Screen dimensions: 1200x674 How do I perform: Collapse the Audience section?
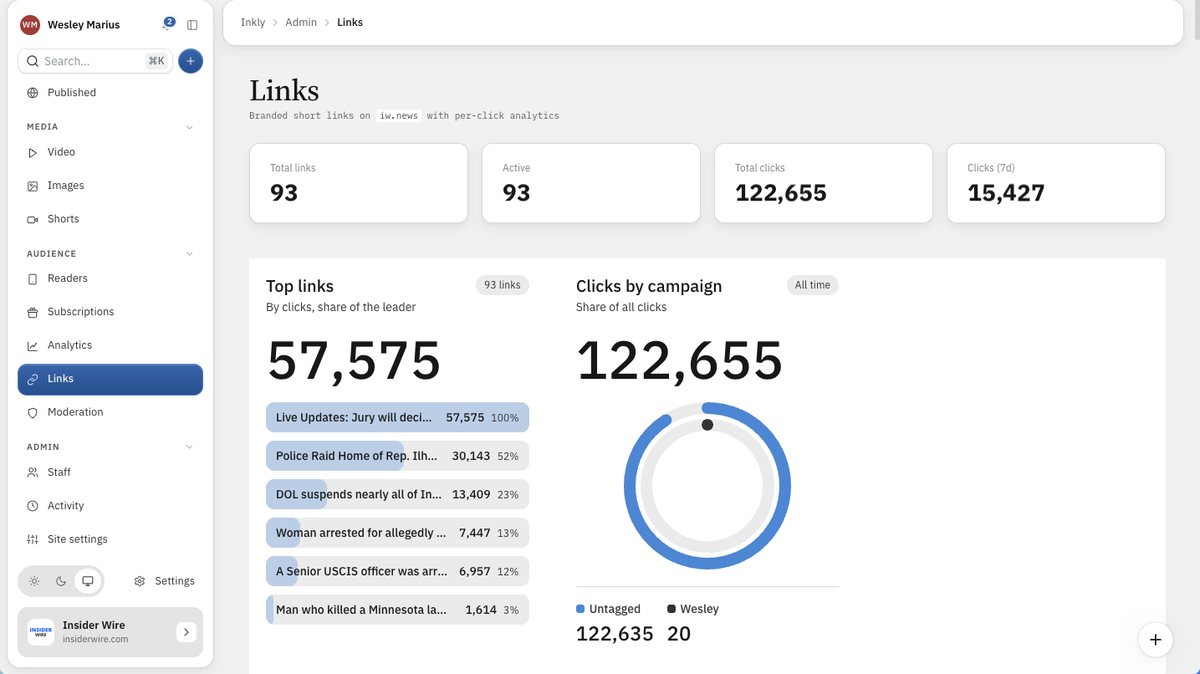(189, 254)
